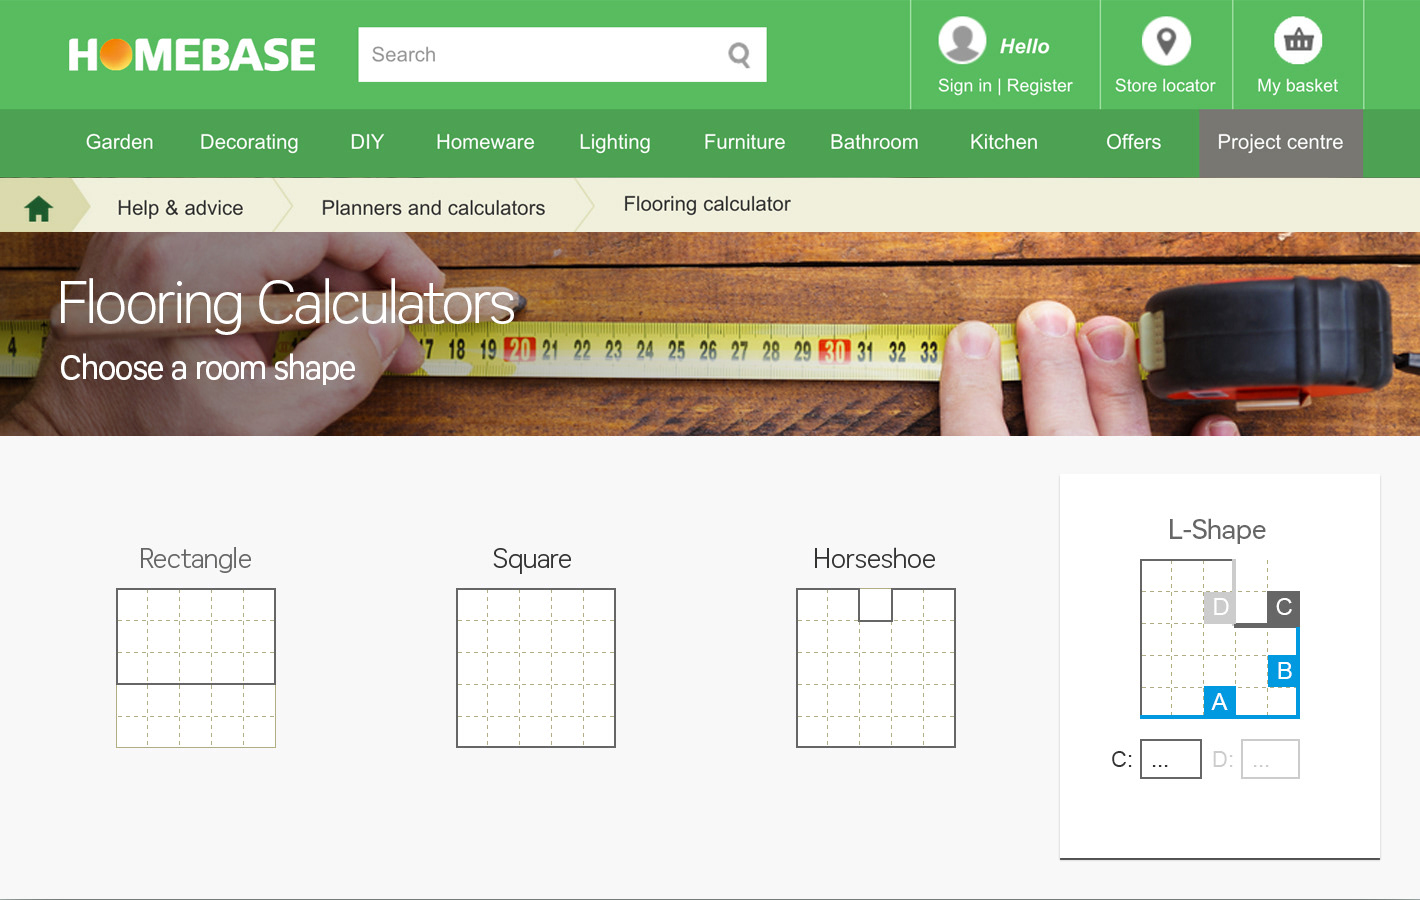Open the DIY menu
Screen dimensions: 1420x900
tap(367, 142)
